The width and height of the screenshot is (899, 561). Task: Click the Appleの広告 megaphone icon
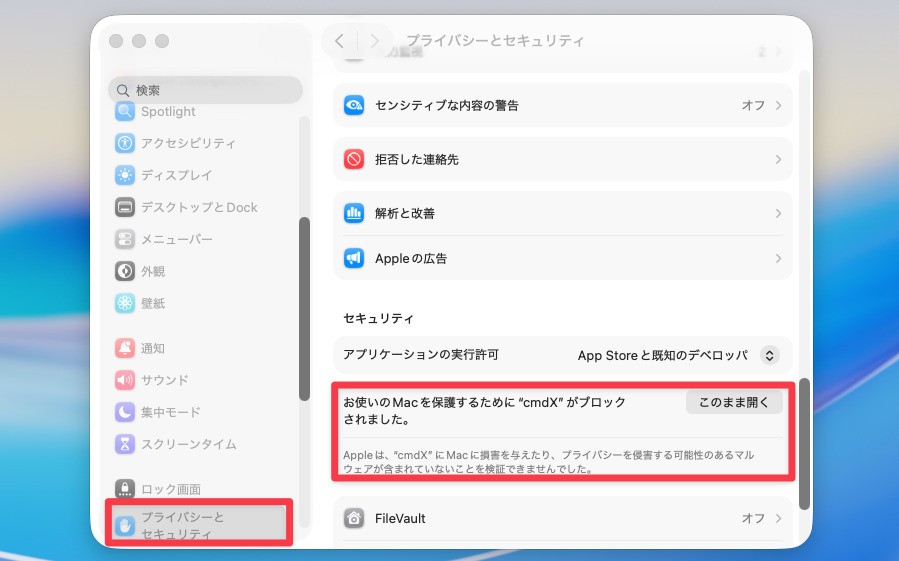[x=354, y=258]
